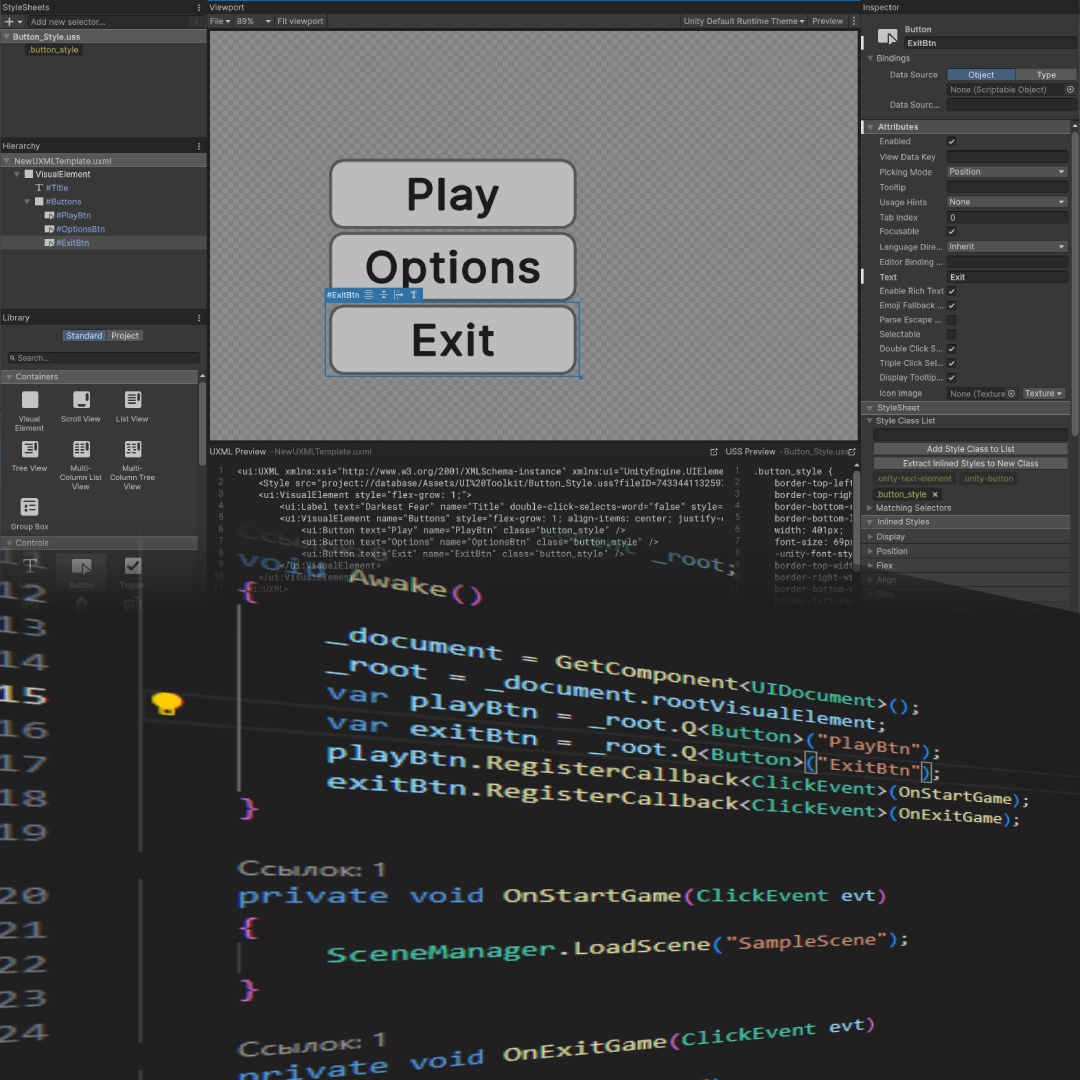Click Add Style Class to List button
1080x1080 pixels.
[970, 449]
